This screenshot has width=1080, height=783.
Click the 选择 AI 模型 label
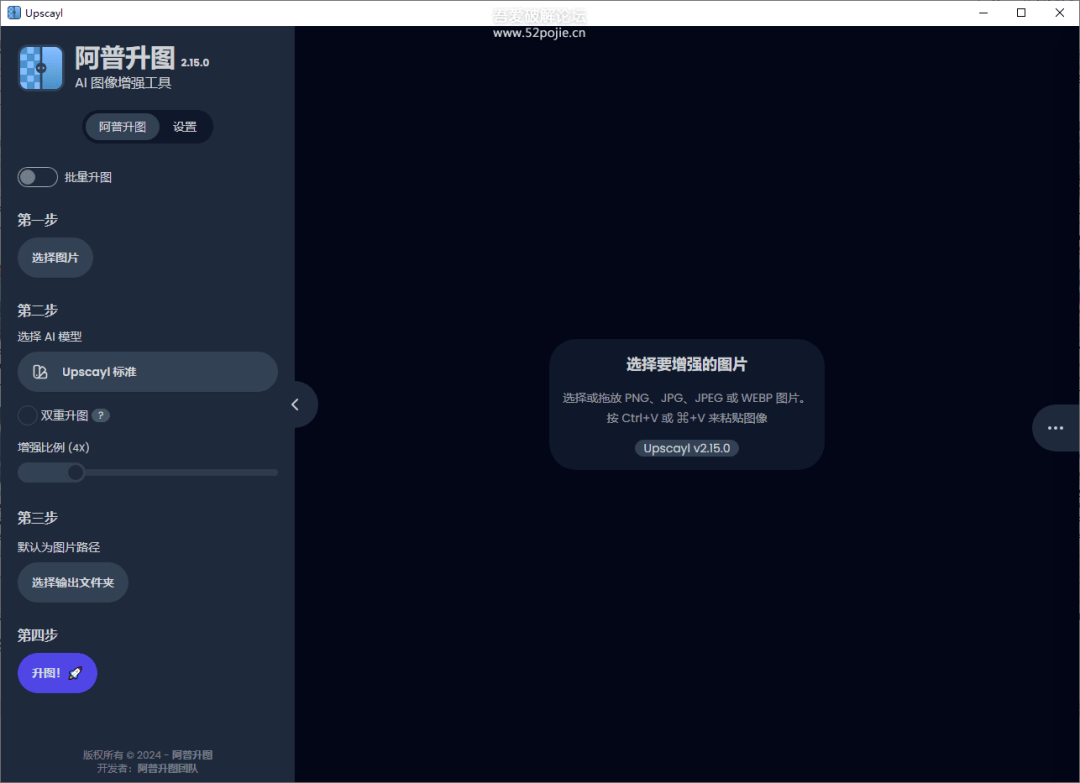tap(50, 337)
